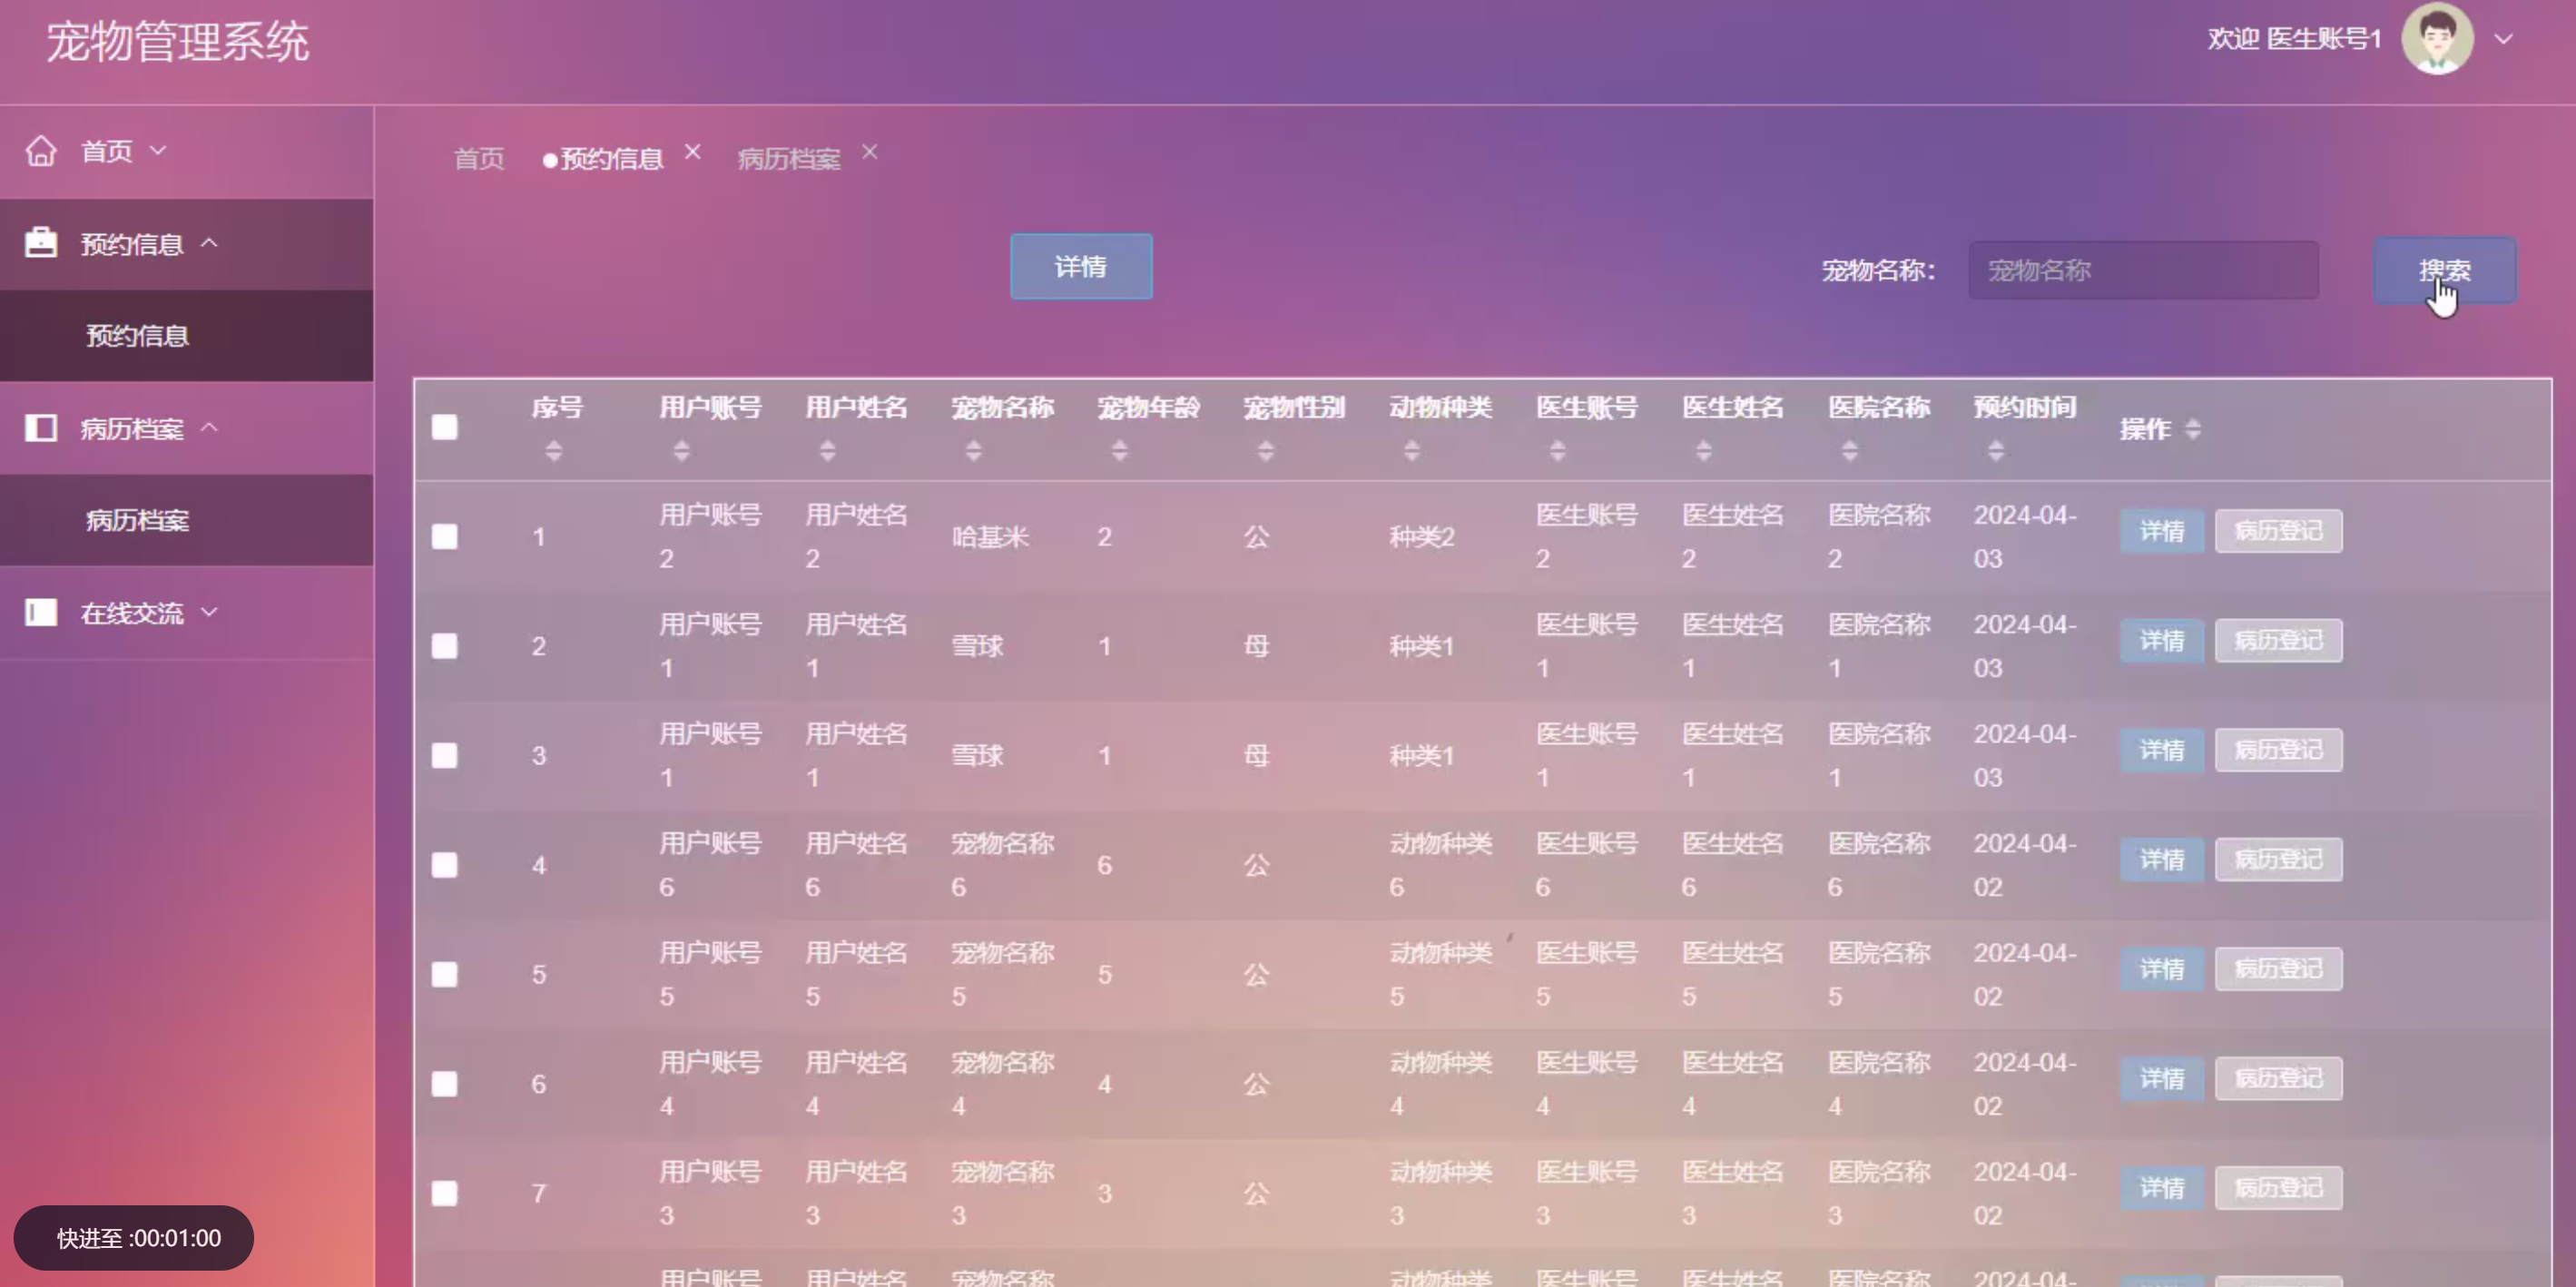Toggle the select-all checkbox in header

tap(444, 428)
